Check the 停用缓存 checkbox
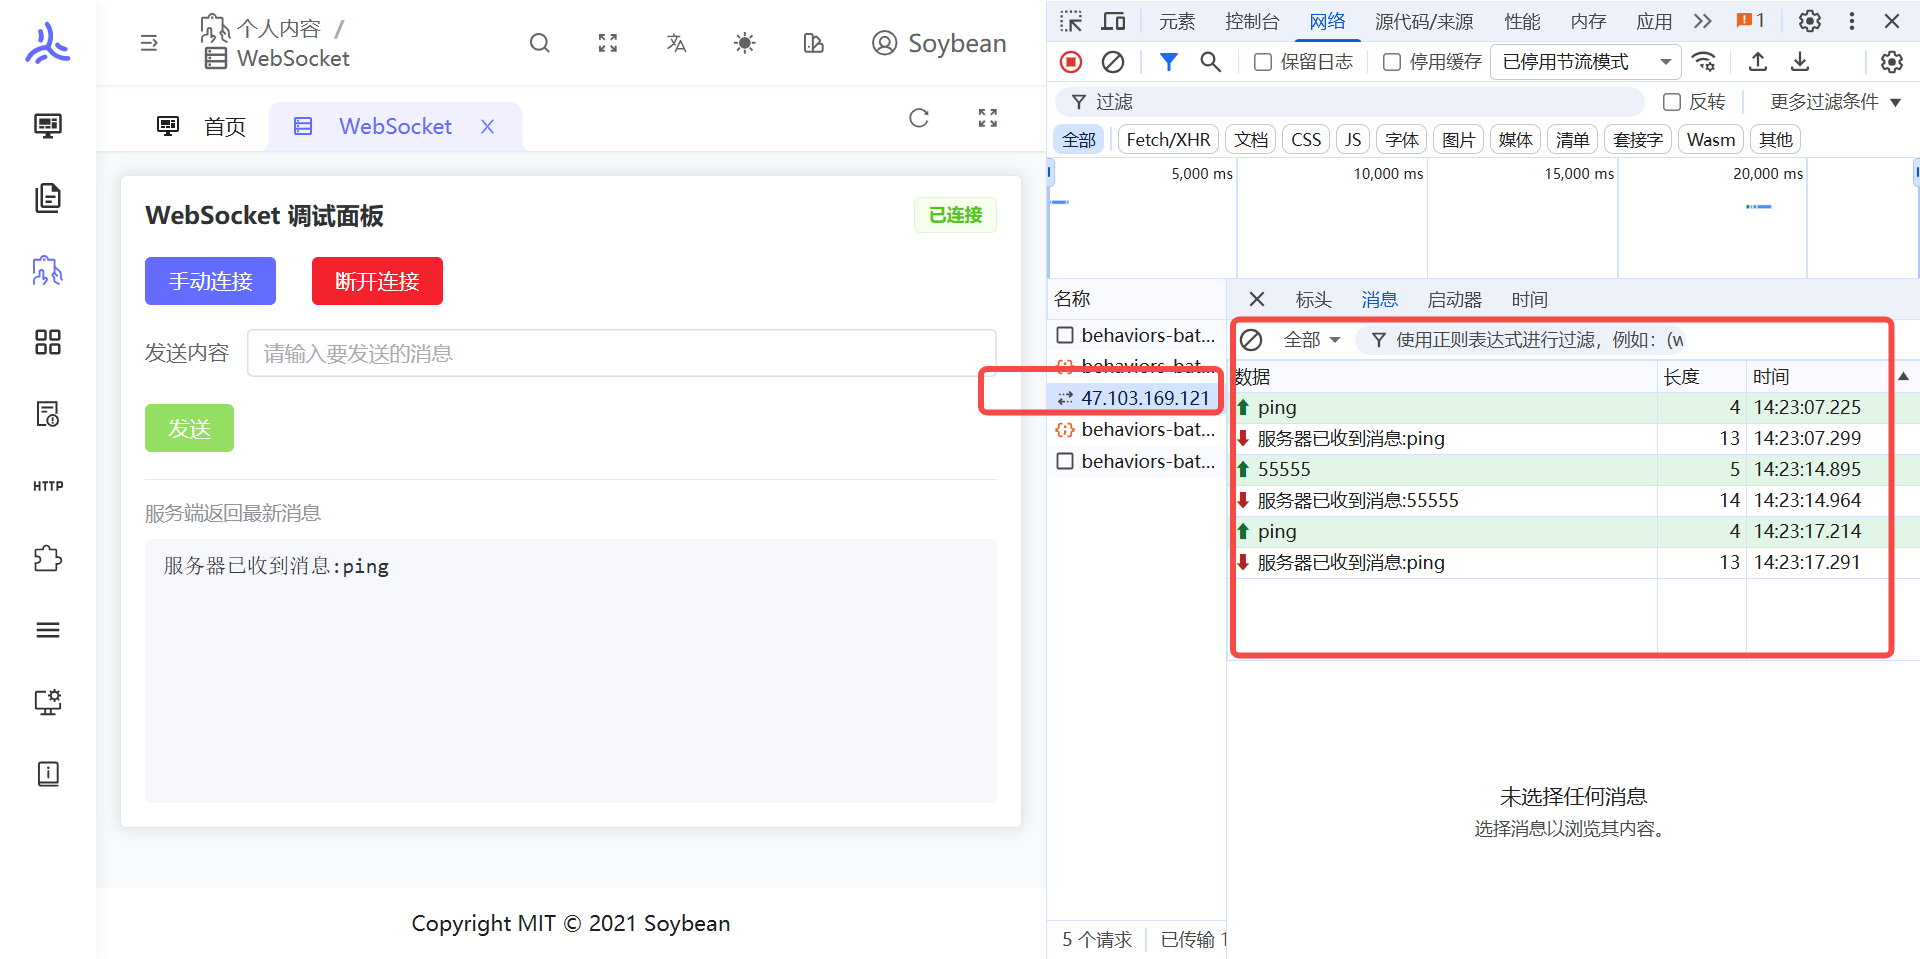1920x959 pixels. coord(1391,62)
